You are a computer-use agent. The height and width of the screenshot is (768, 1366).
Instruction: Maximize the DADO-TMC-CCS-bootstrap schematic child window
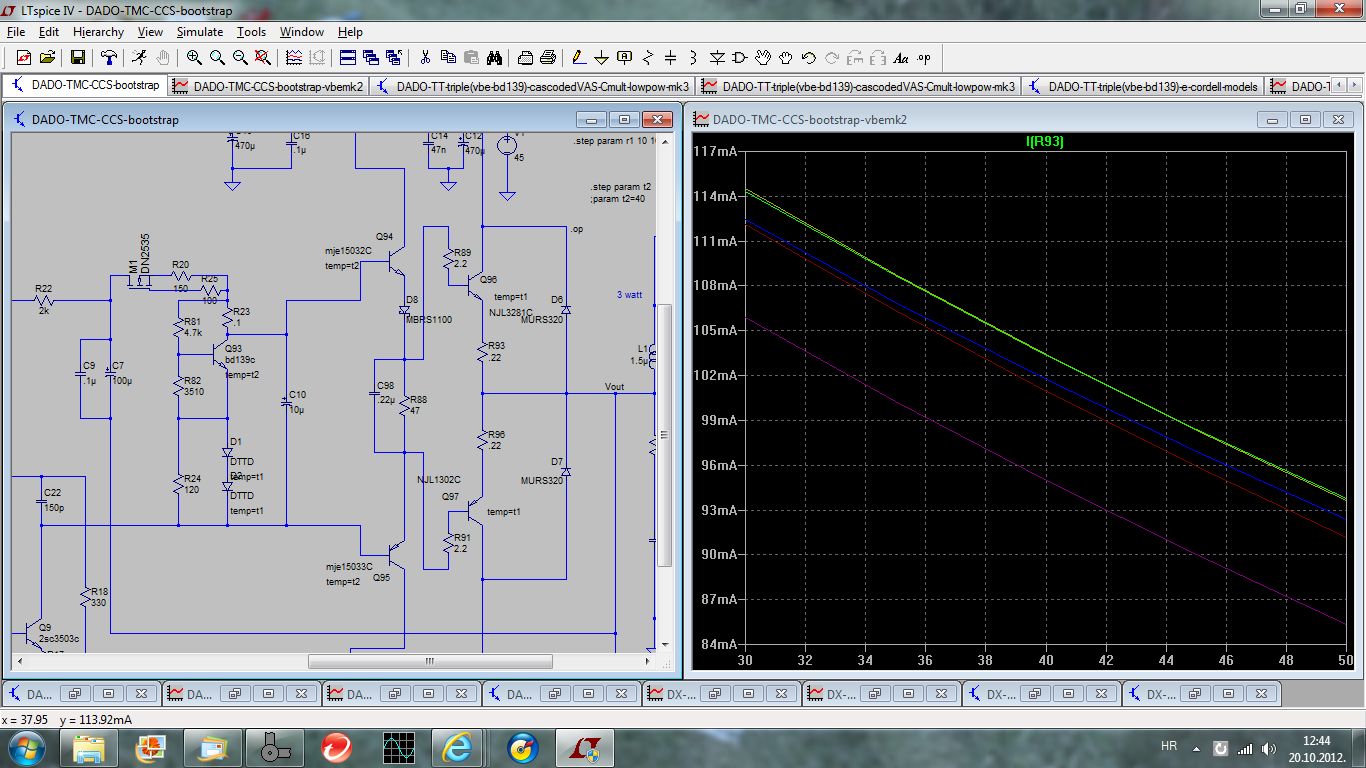point(622,119)
